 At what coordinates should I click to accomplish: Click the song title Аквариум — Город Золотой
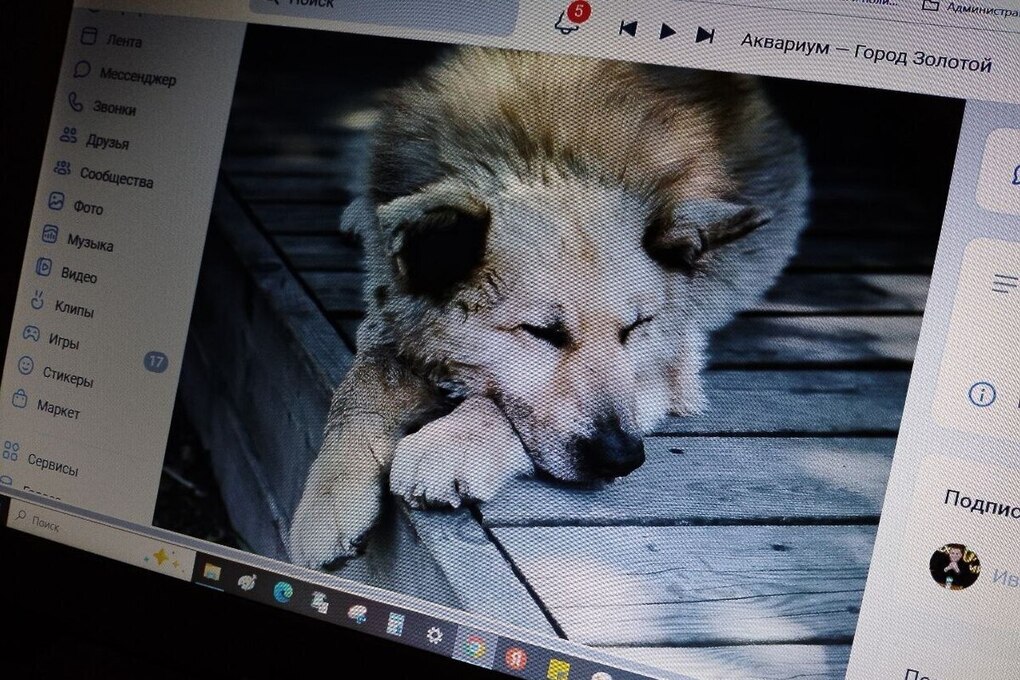coord(865,52)
